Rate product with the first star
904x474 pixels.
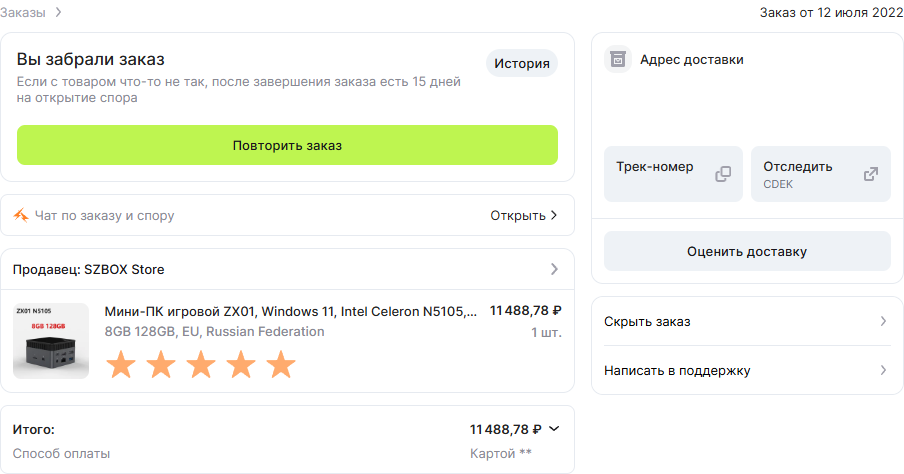point(121,364)
